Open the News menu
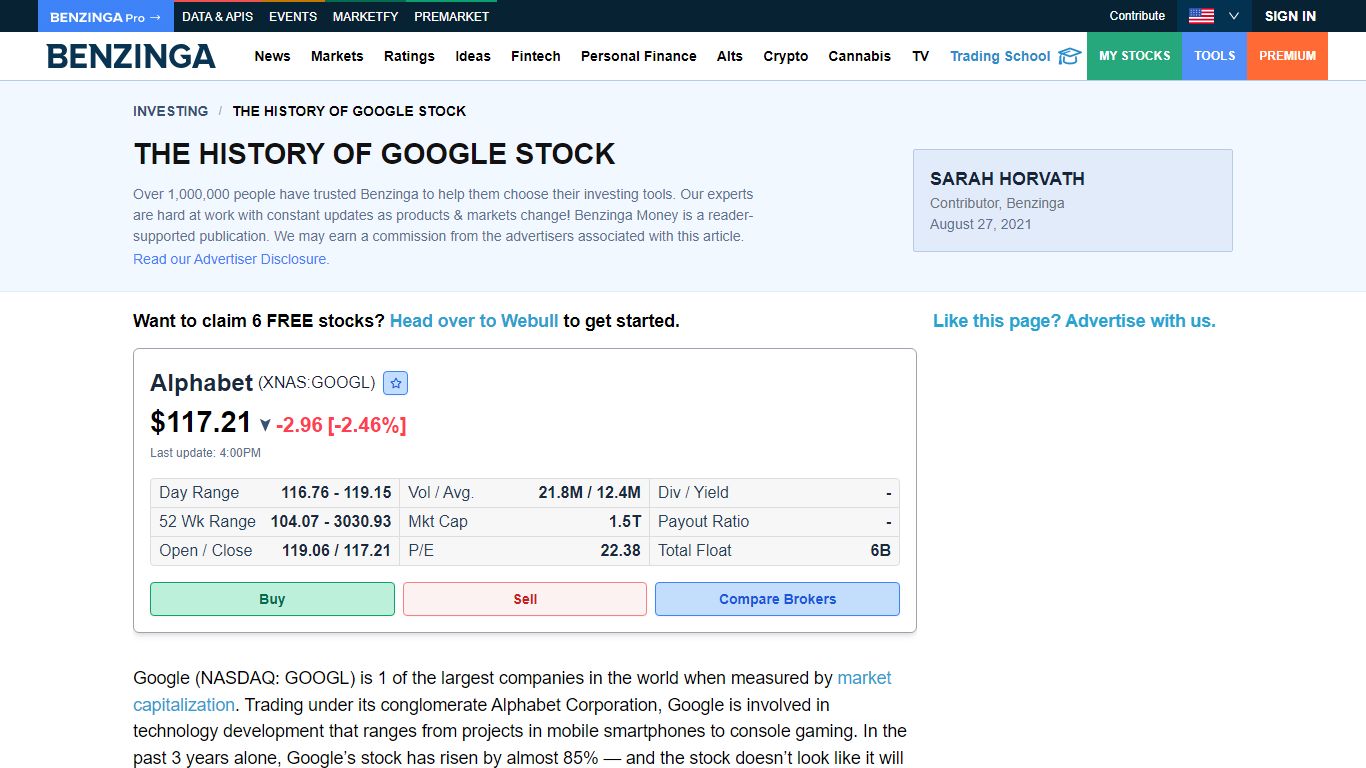 [x=272, y=56]
